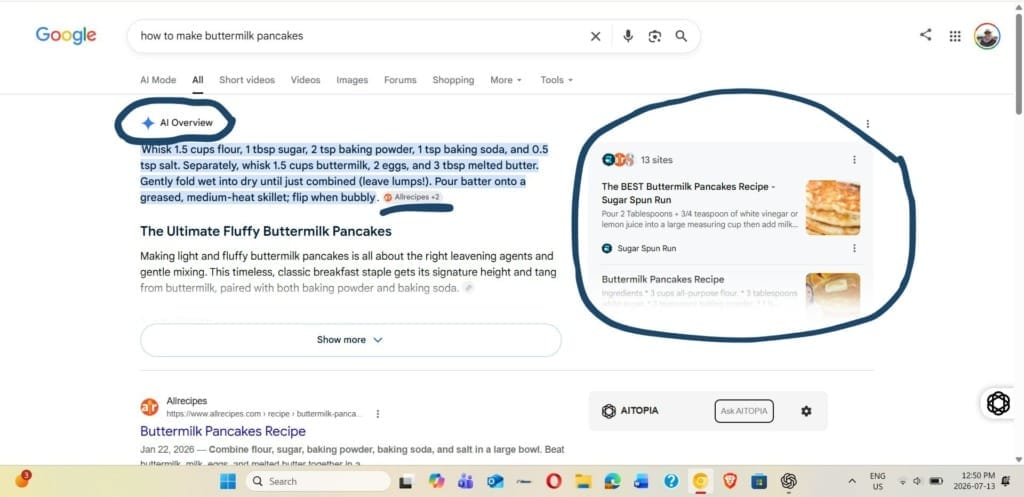
Task: Switch to the Videos tab
Action: [306, 80]
